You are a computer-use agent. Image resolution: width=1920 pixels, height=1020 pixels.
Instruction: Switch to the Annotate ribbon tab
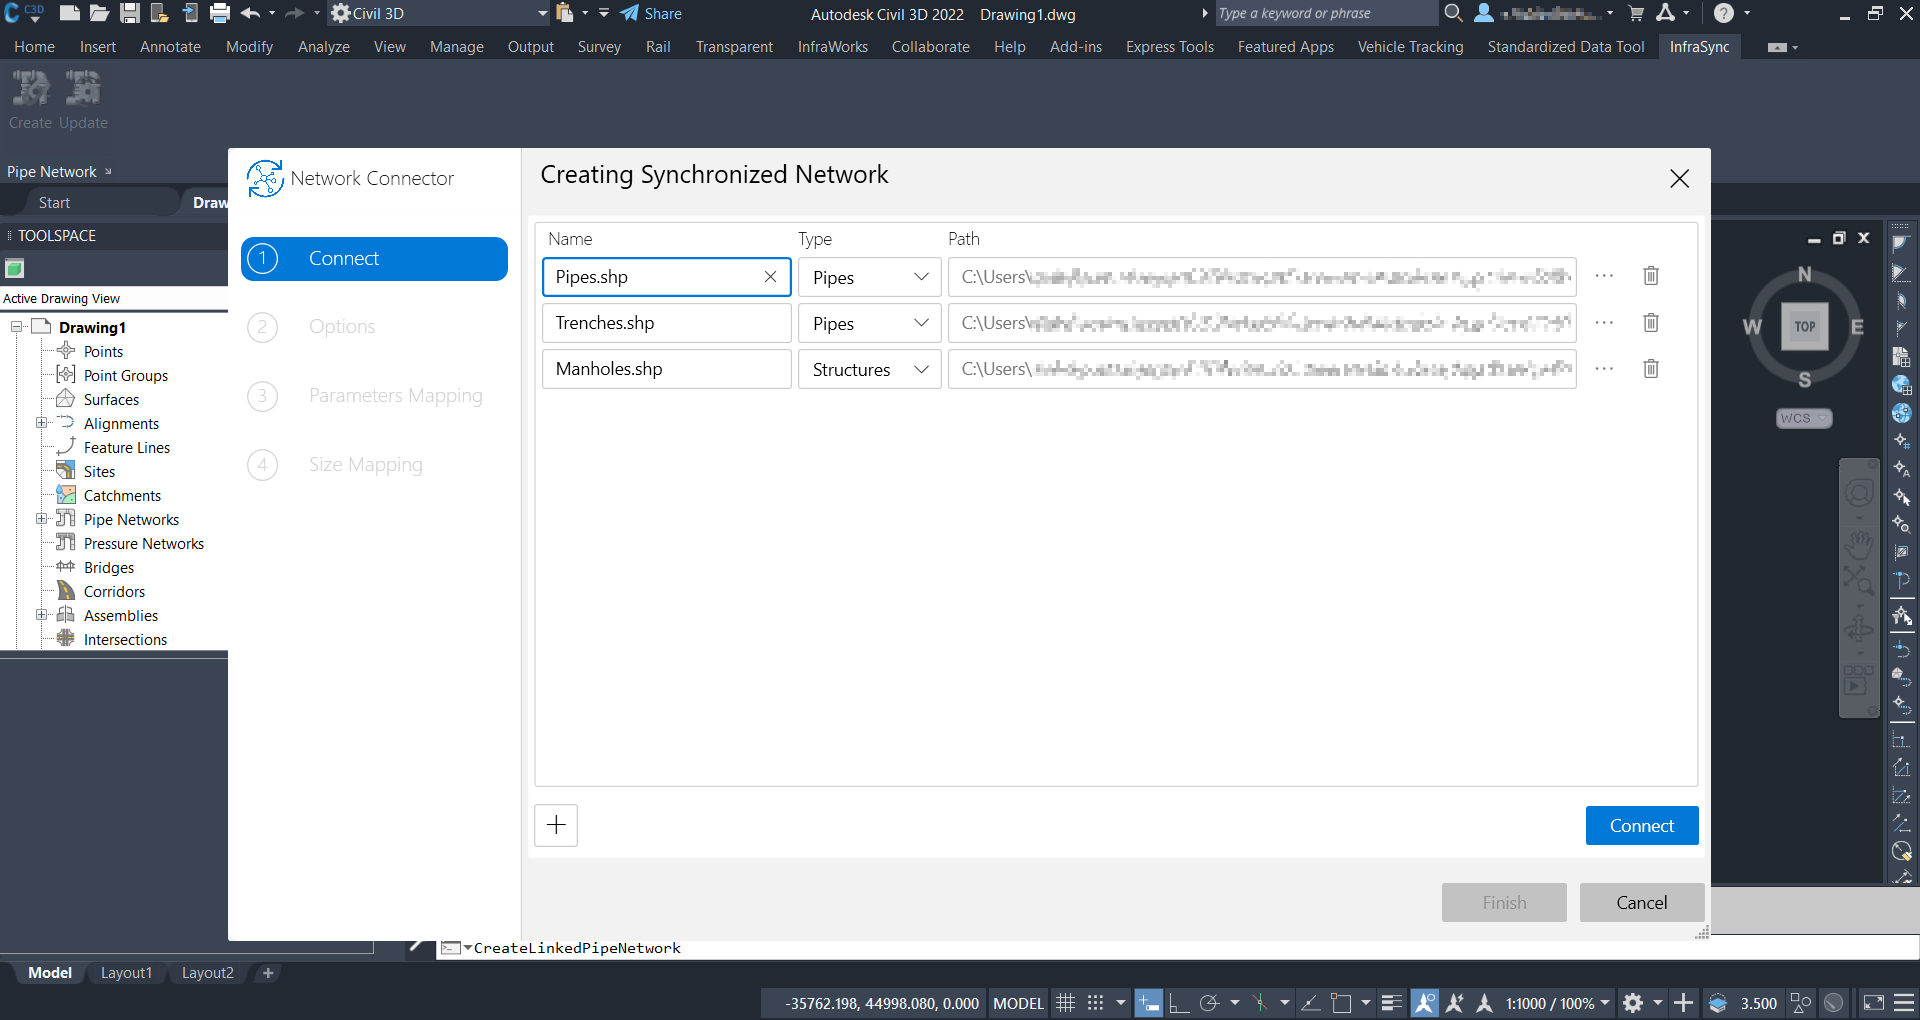pyautogui.click(x=170, y=47)
